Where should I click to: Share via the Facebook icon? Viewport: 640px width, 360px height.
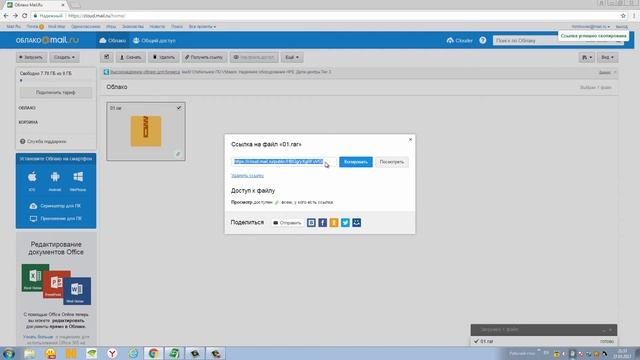click(x=322, y=222)
